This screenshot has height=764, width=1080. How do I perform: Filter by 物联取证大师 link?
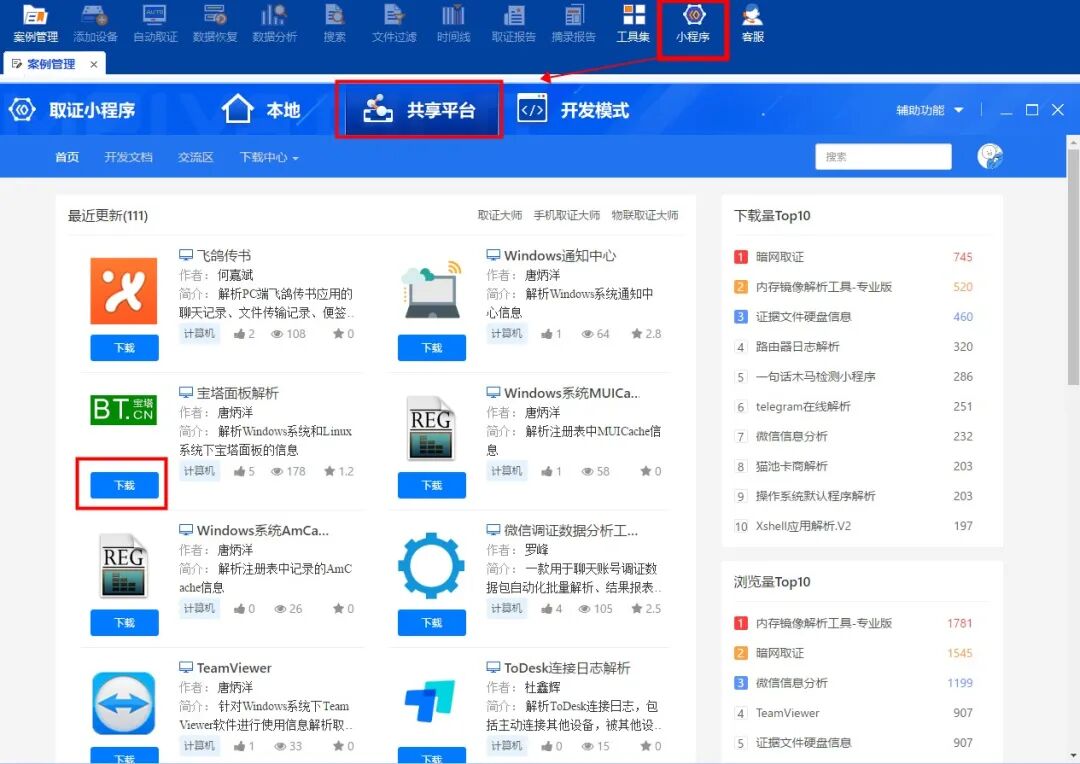[x=645, y=215]
